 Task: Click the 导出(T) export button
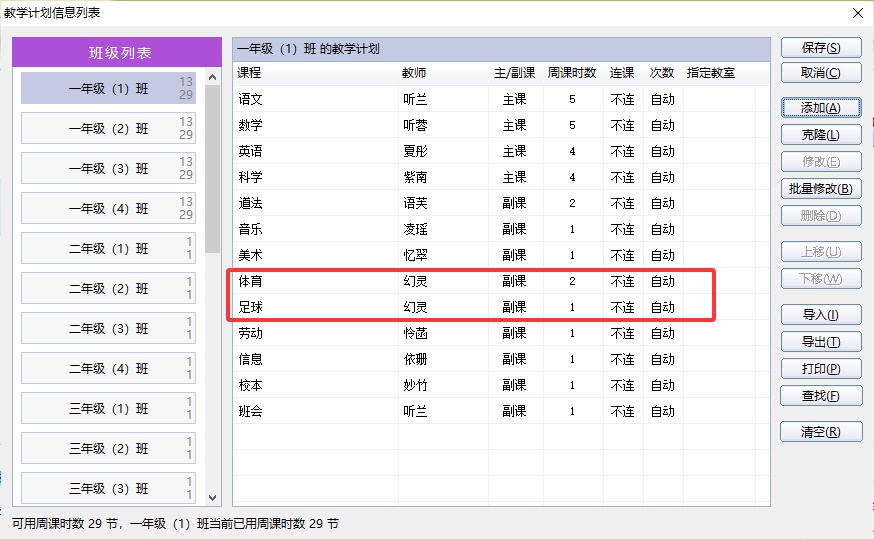click(x=820, y=342)
